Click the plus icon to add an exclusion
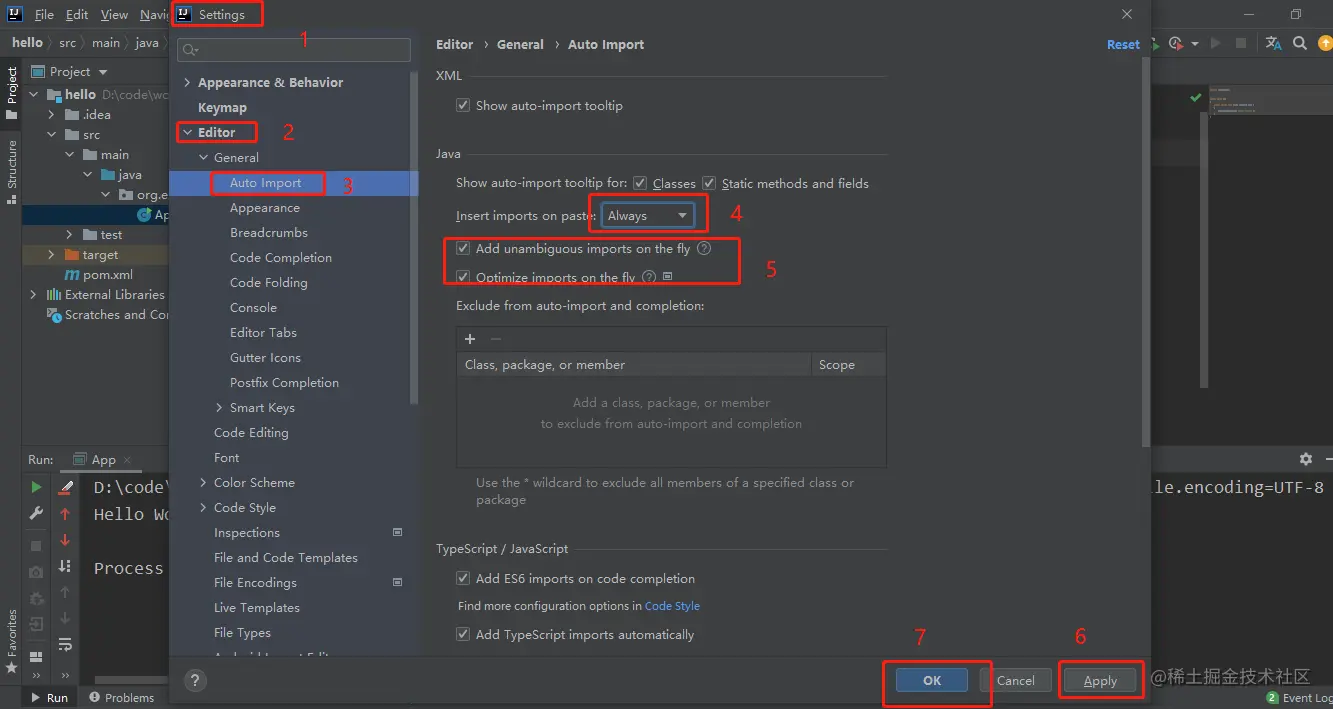 (470, 339)
